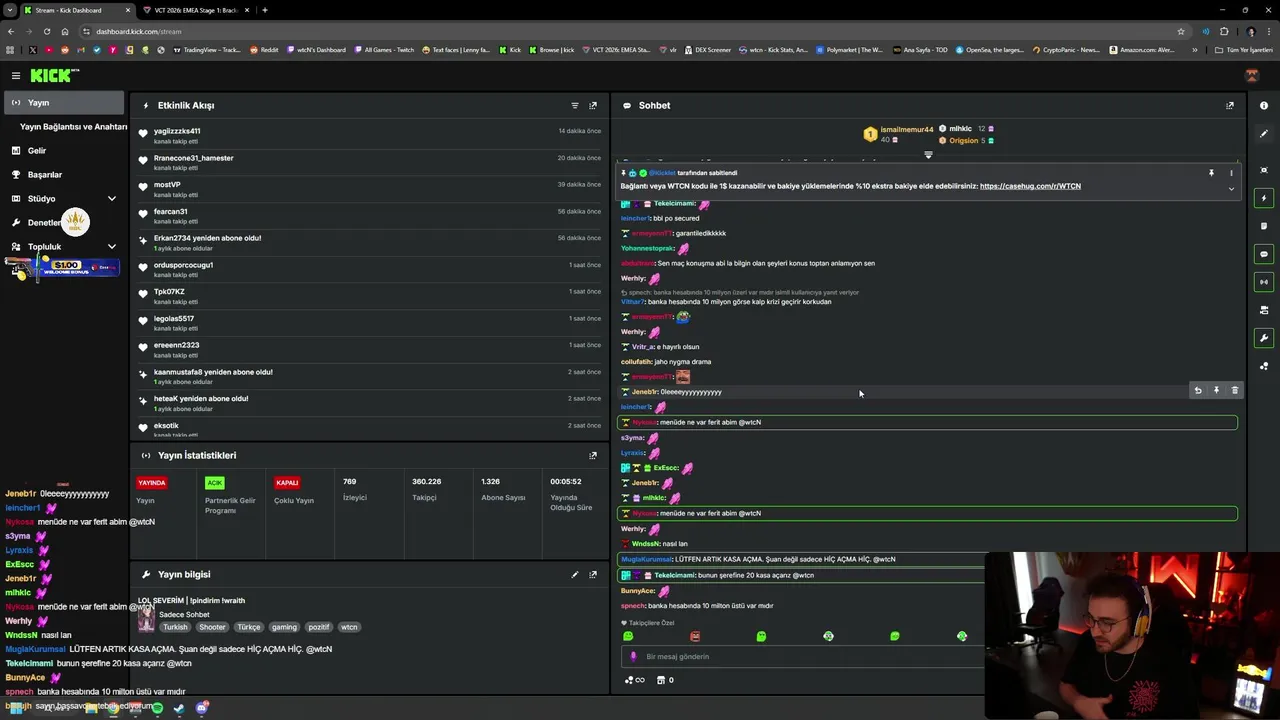Viewport: 1280px width, 720px height.
Task: Open the hamburger sidebar menu
Action: coord(16,76)
